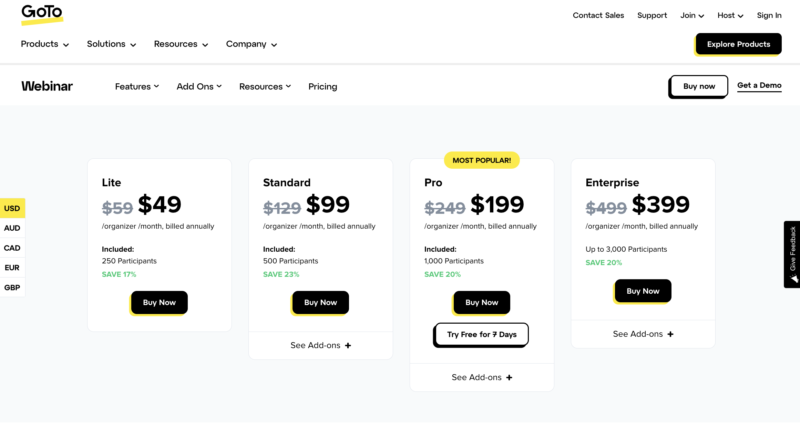Image resolution: width=800 pixels, height=429 pixels.
Task: Open the Get a Demo link
Action: click(759, 85)
